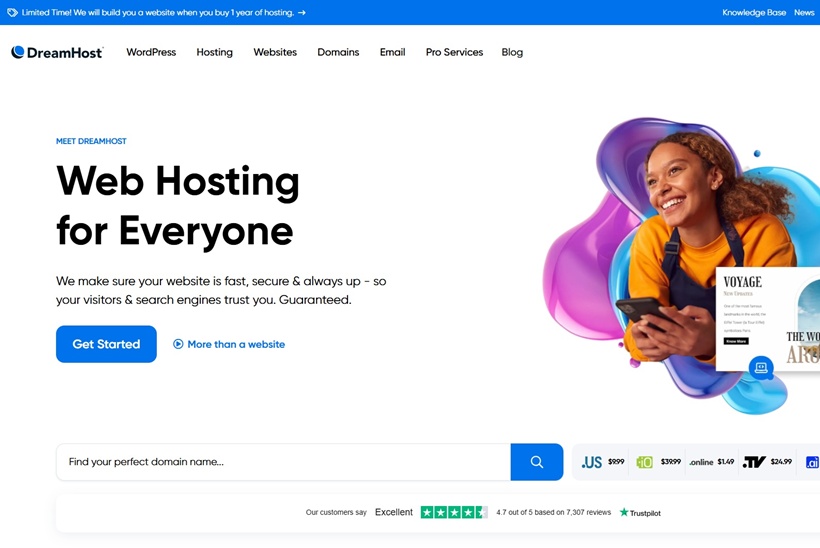Click the arrow after the hosting promo text
The height and width of the screenshot is (548, 820).
pyautogui.click(x=302, y=13)
